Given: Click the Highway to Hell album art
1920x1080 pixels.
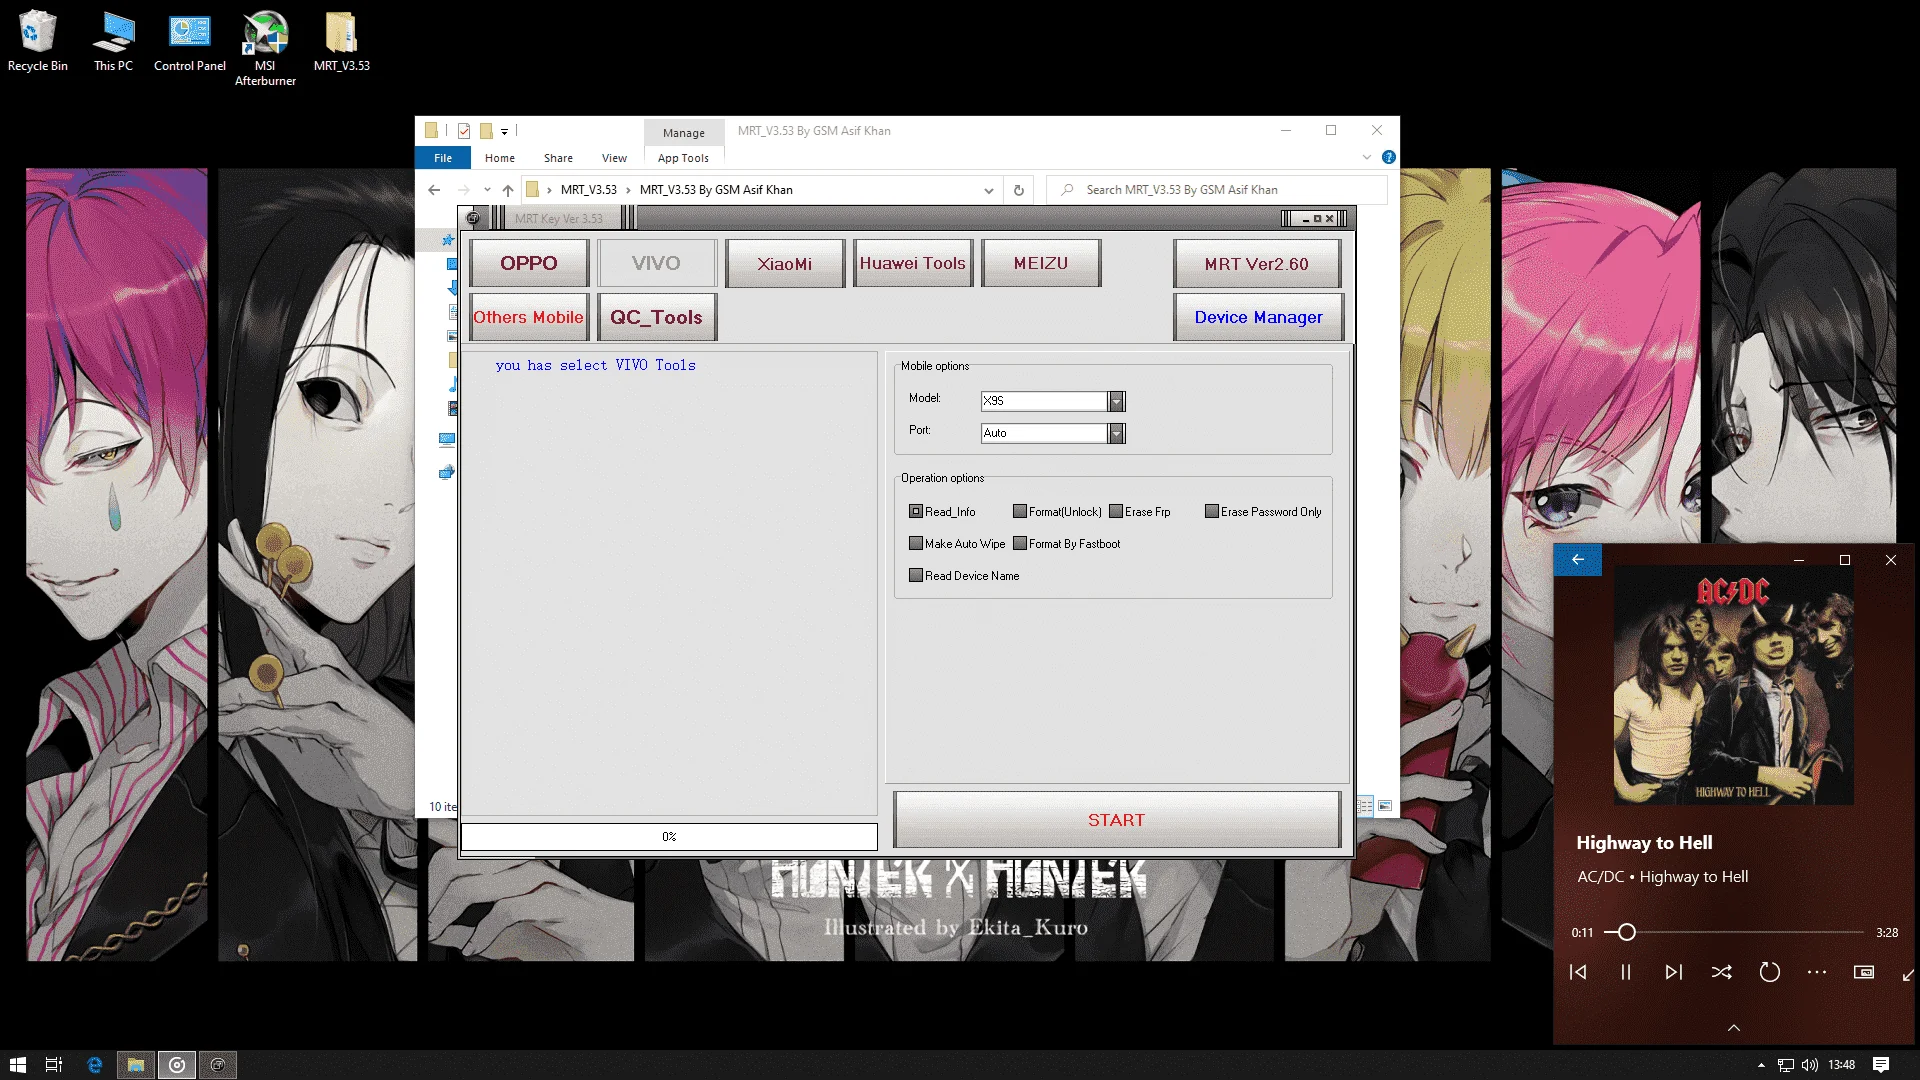Looking at the screenshot, I should pyautogui.click(x=1734, y=685).
